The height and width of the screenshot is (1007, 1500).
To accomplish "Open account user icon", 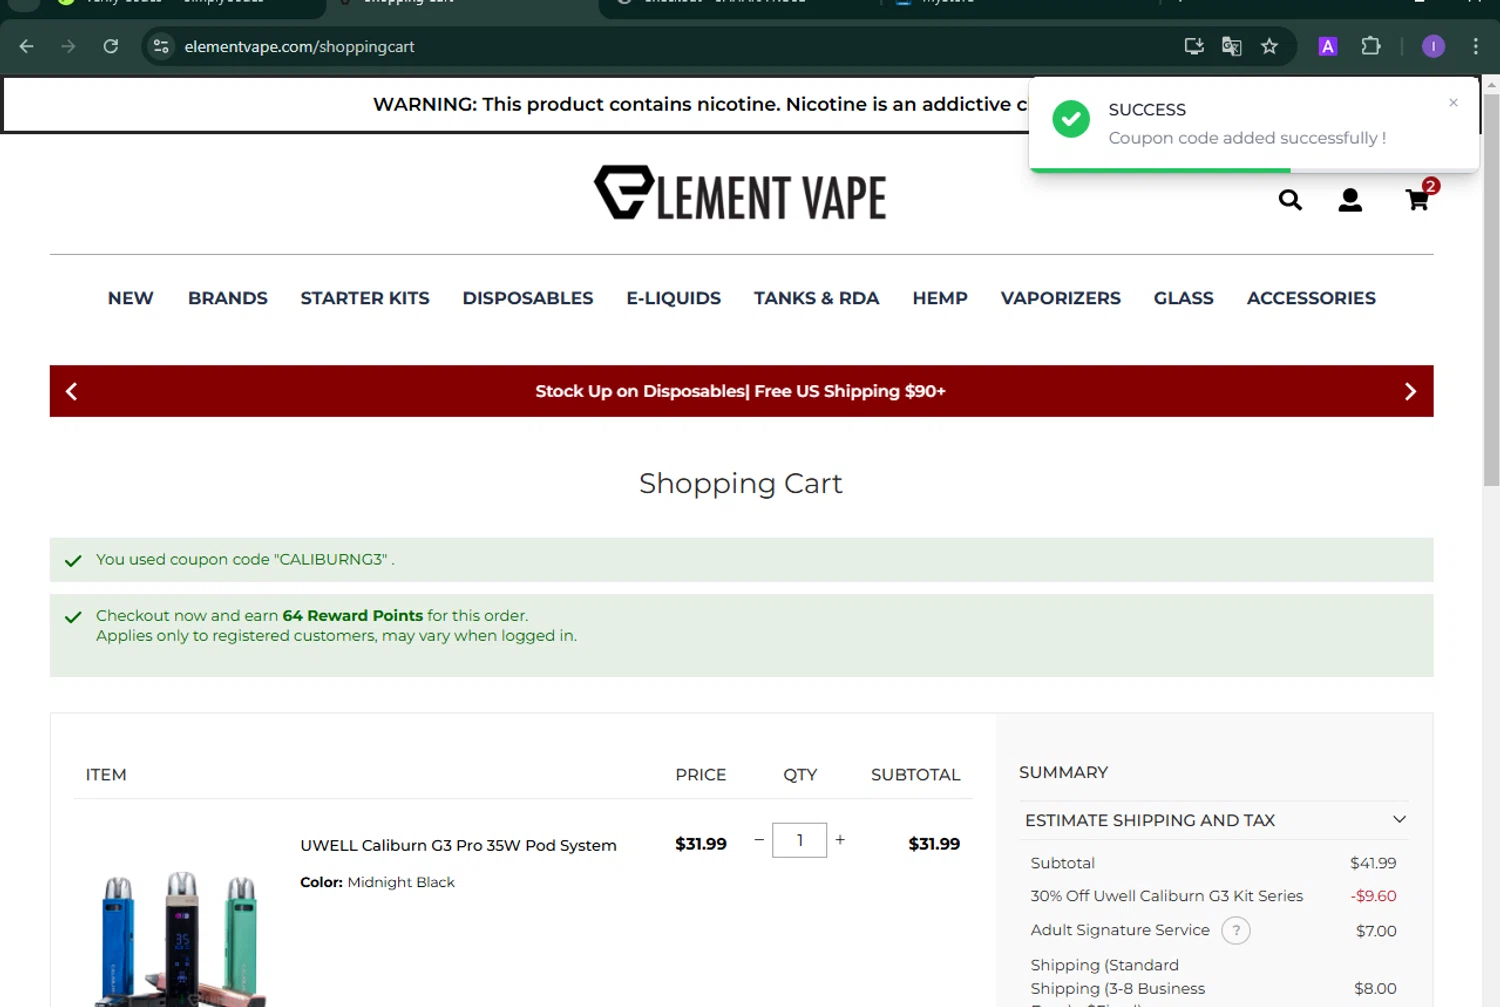I will click(x=1350, y=200).
